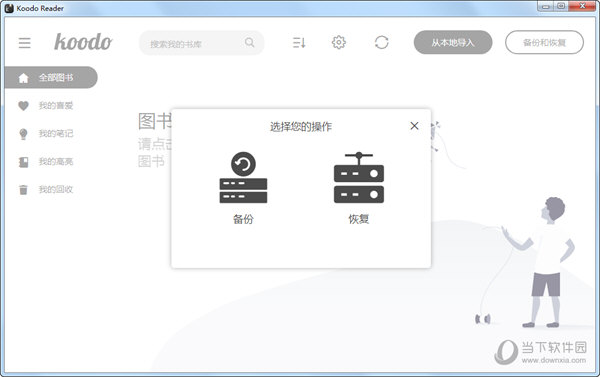Minimize the Koodo Reader window
600x377 pixels.
point(545,7)
